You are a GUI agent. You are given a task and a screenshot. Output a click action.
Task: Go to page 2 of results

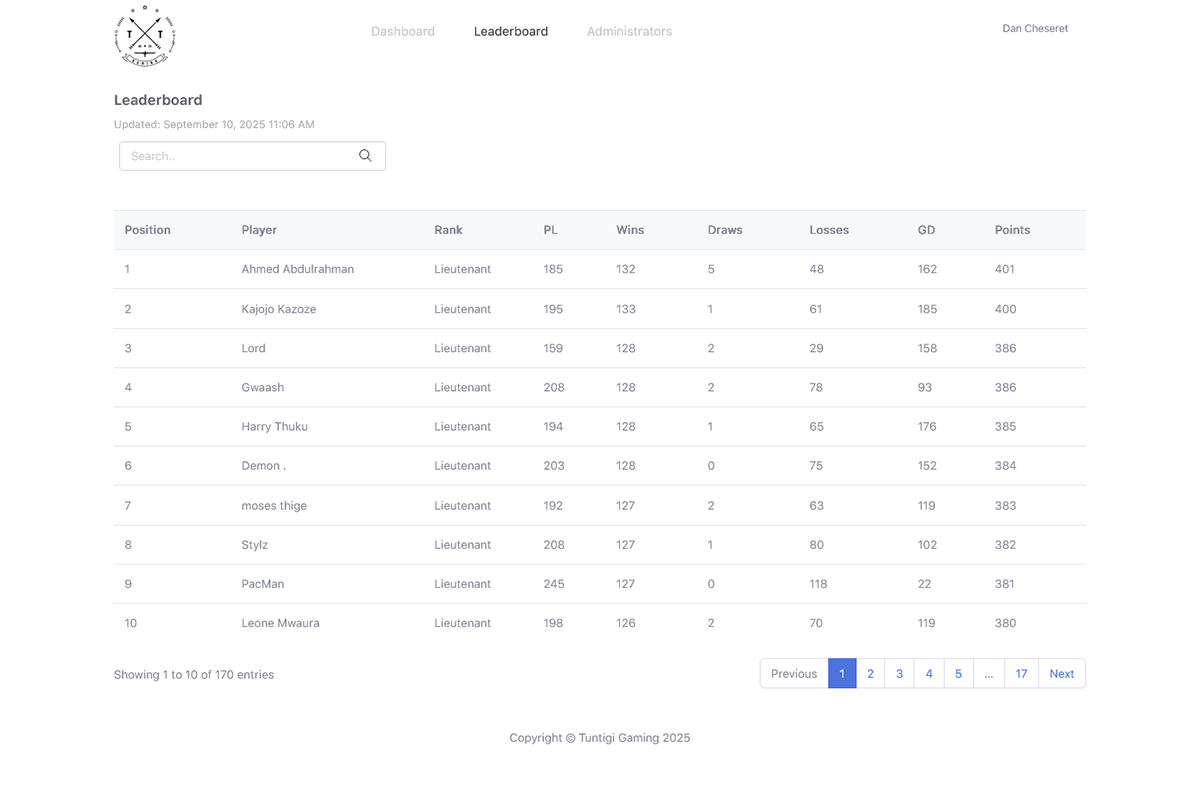[x=870, y=673]
